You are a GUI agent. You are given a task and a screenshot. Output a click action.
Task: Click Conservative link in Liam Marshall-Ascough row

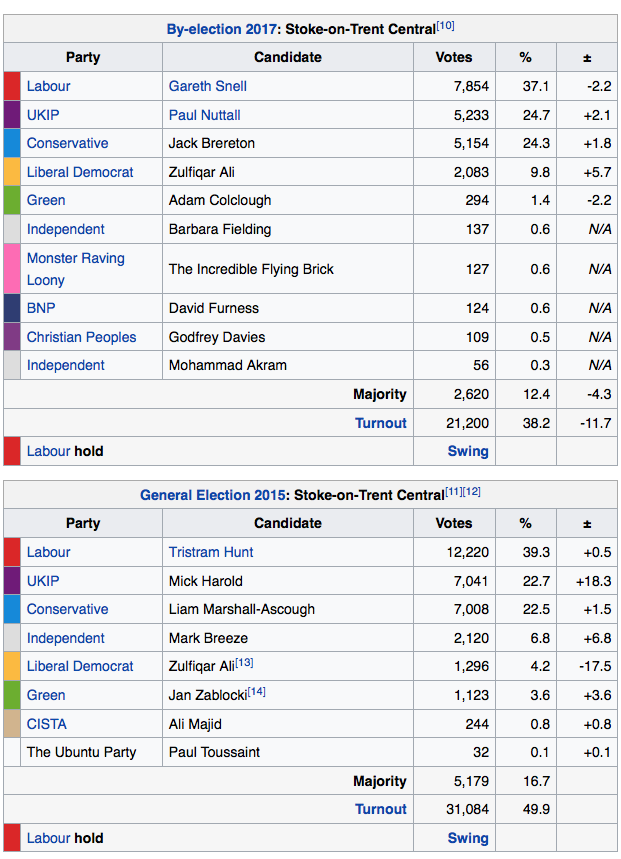tap(67, 609)
